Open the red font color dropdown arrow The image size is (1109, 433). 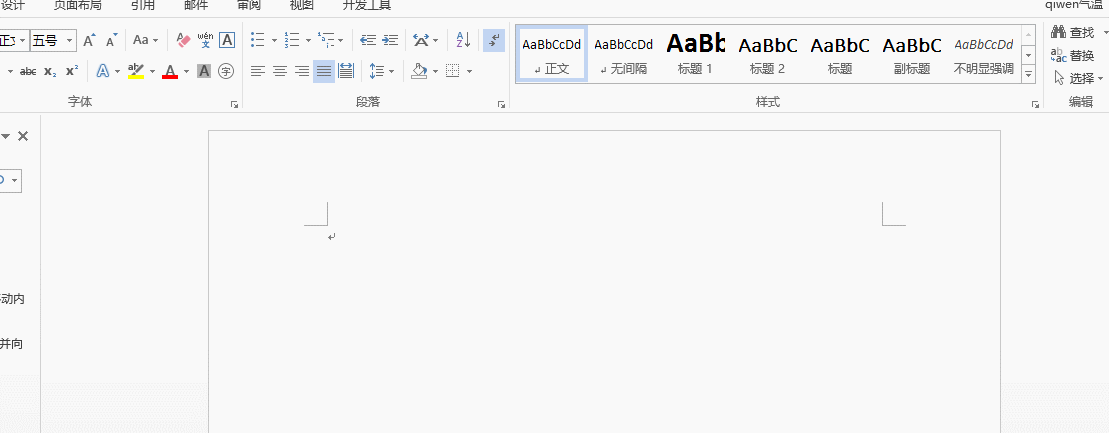tap(187, 71)
